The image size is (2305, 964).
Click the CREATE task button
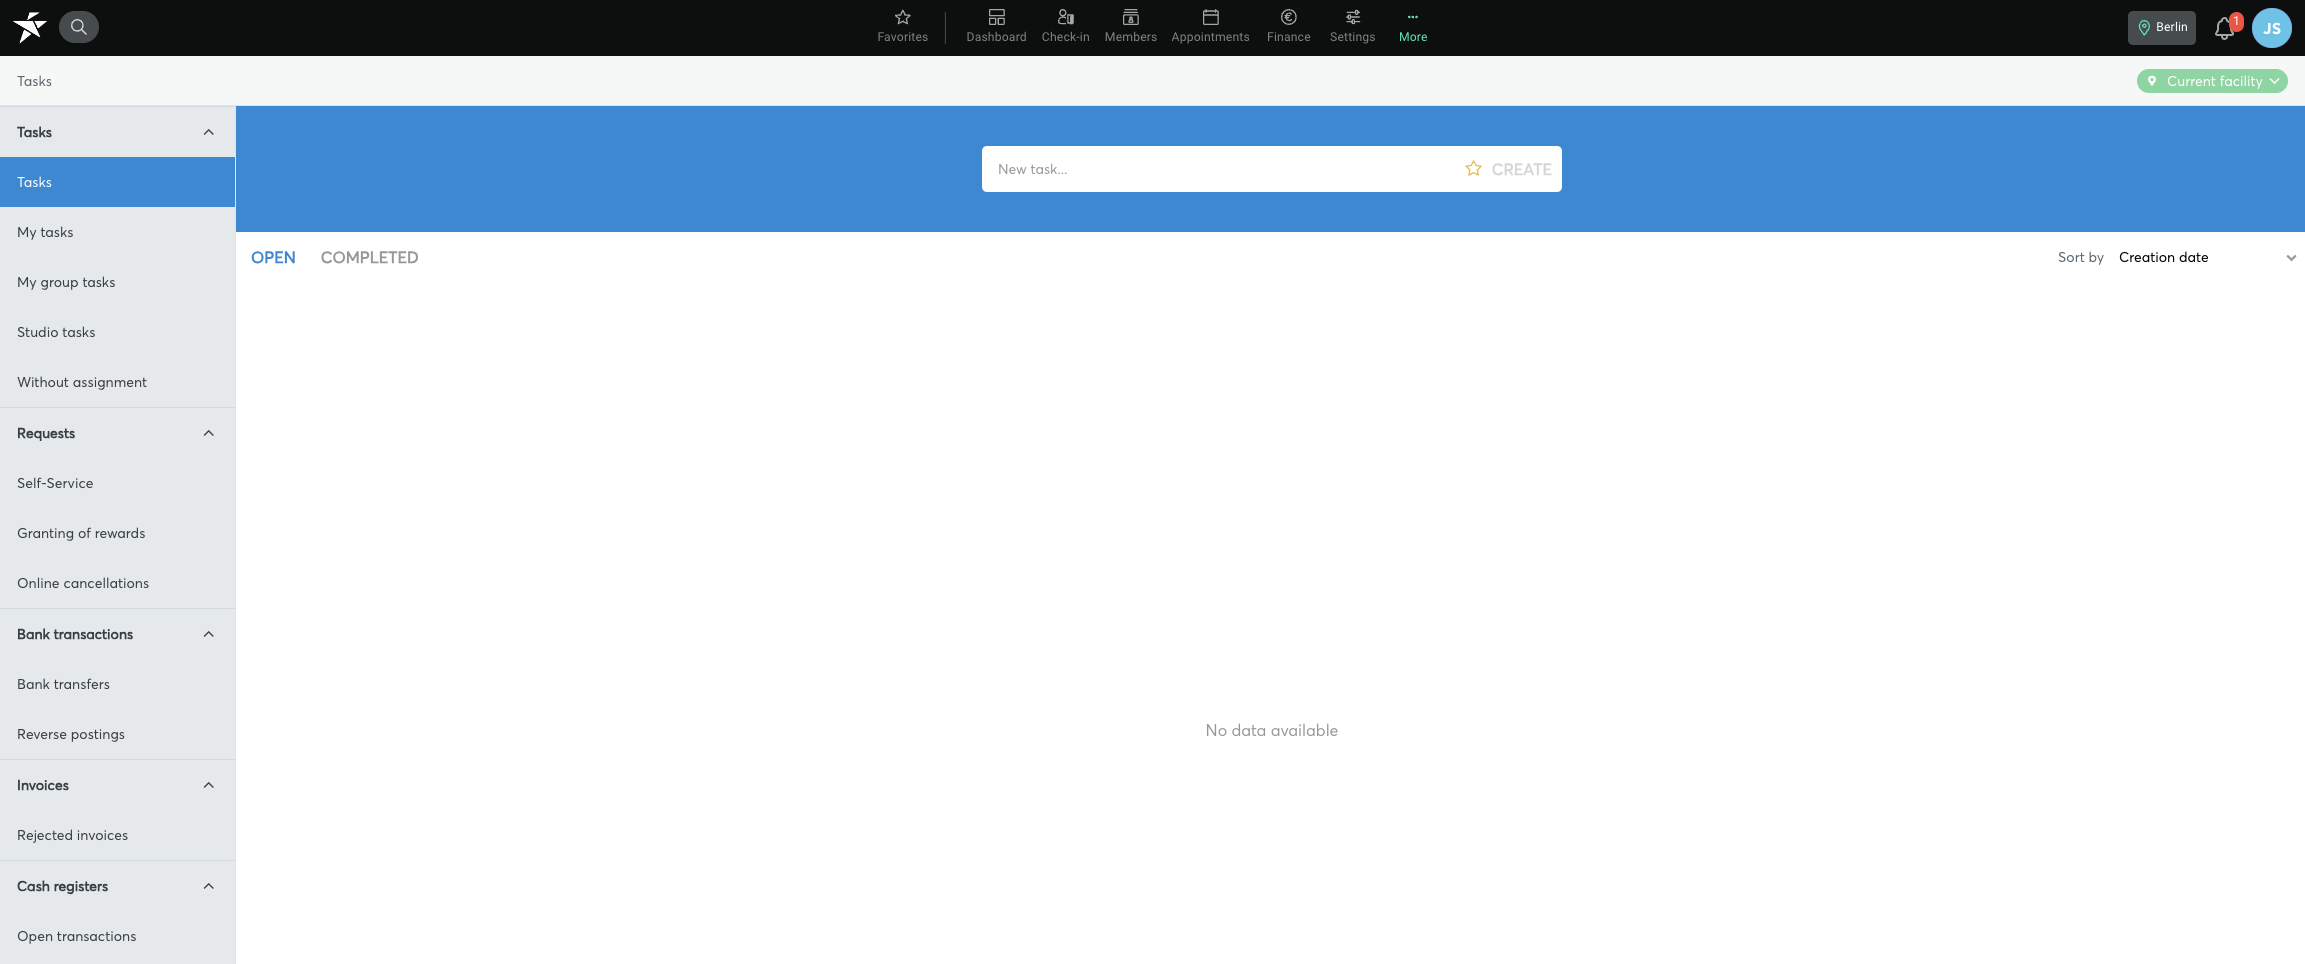pos(1521,169)
